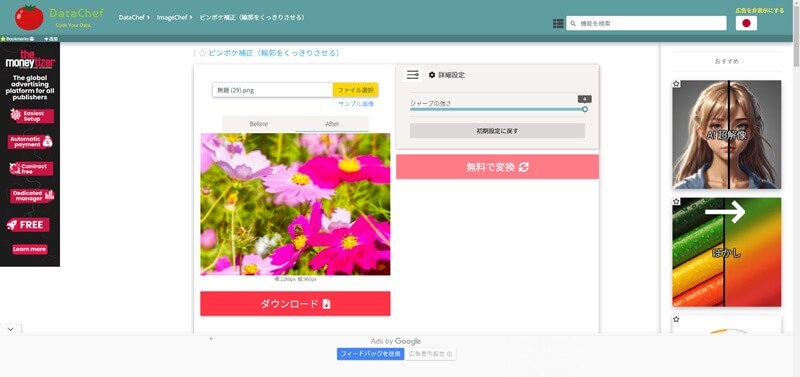This screenshot has height=377, width=800.
Task: Click the file name field 無題 (29).png
Action: (x=272, y=90)
